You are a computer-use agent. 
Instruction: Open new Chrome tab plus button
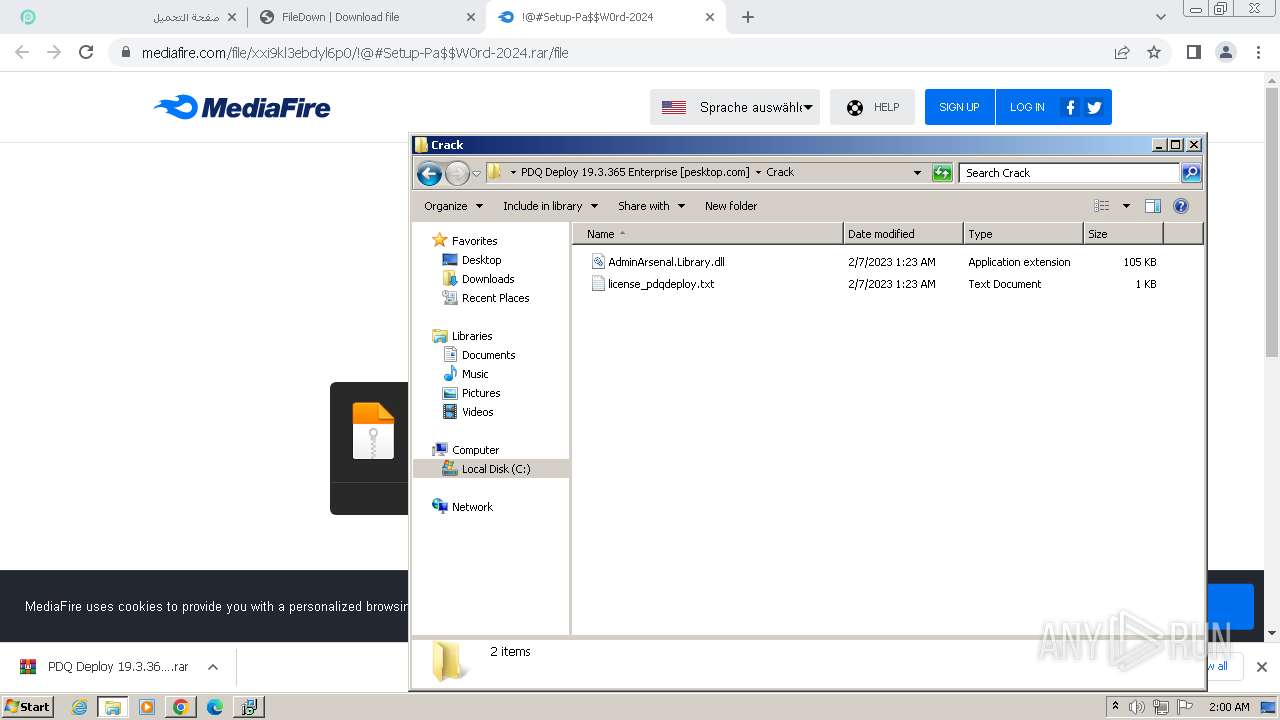[x=748, y=17]
